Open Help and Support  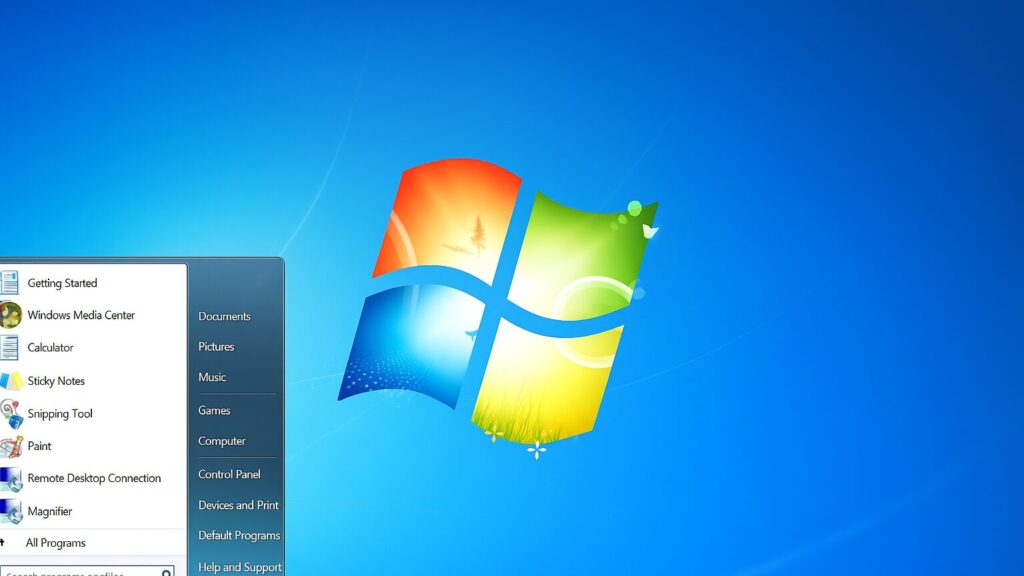click(240, 567)
